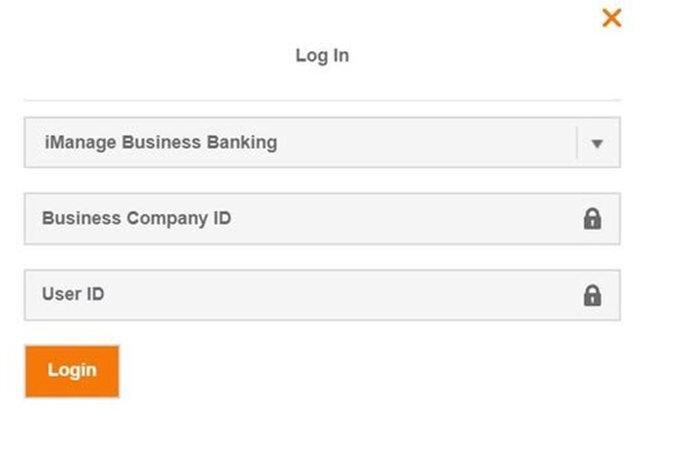The height and width of the screenshot is (455, 685).
Task: Click the User ID placeholder text
Action: click(x=73, y=294)
